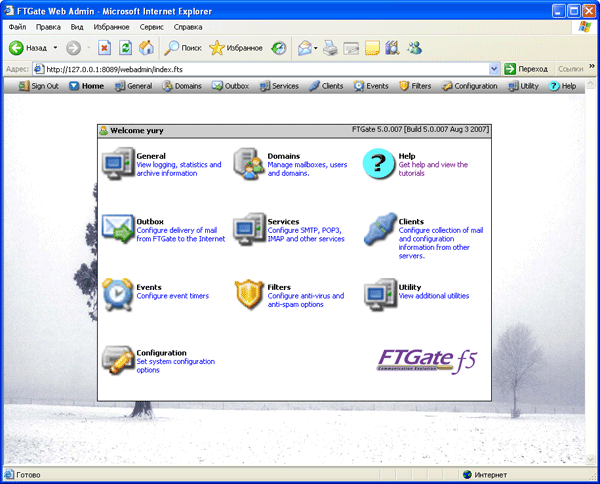The width and height of the screenshot is (600, 484).
Task: Open the Файл menu
Action: (x=17, y=27)
